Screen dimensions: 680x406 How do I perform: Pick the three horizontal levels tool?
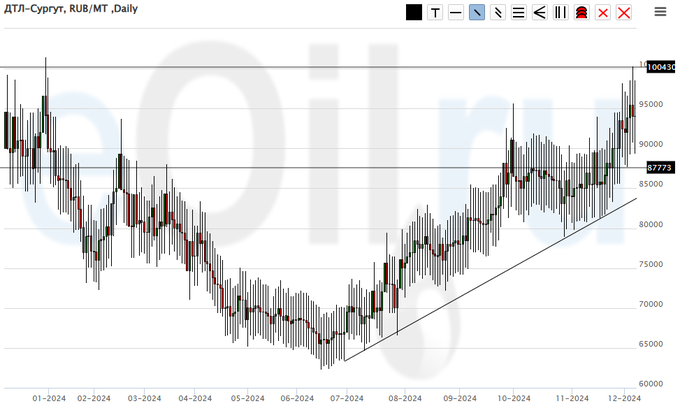tap(518, 12)
